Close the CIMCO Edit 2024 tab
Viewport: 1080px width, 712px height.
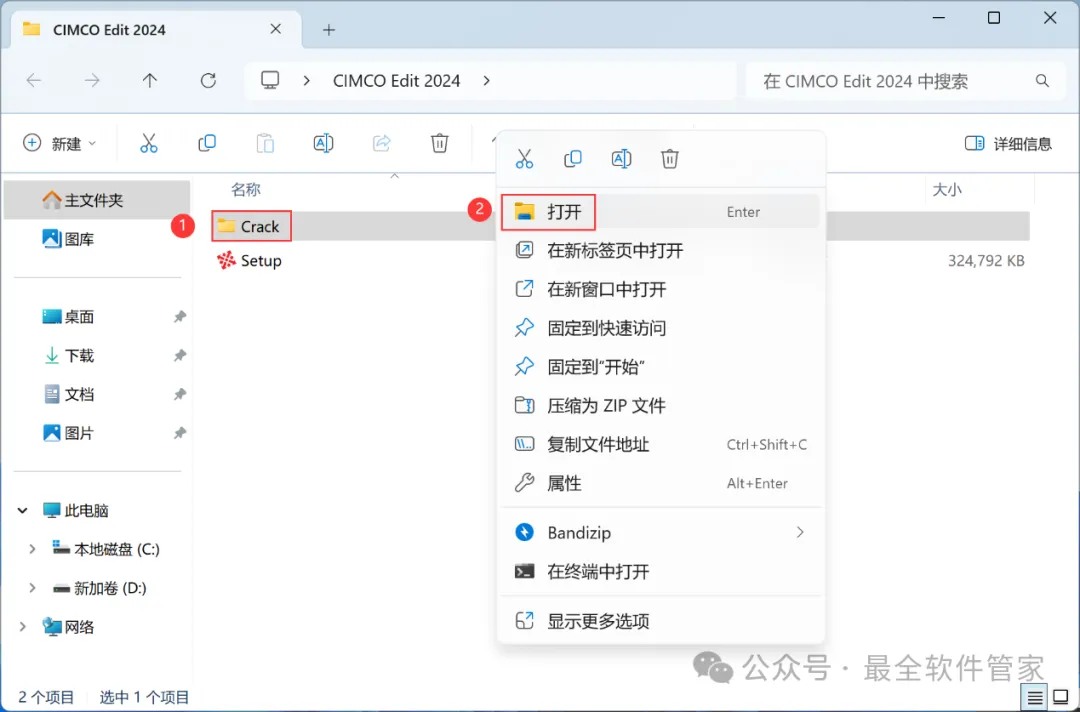(x=276, y=29)
